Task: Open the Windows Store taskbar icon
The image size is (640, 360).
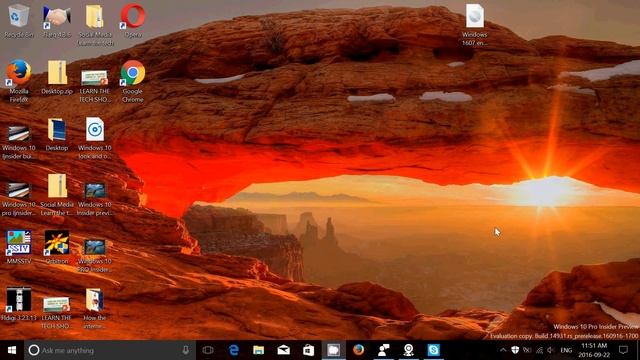Action: point(309,350)
